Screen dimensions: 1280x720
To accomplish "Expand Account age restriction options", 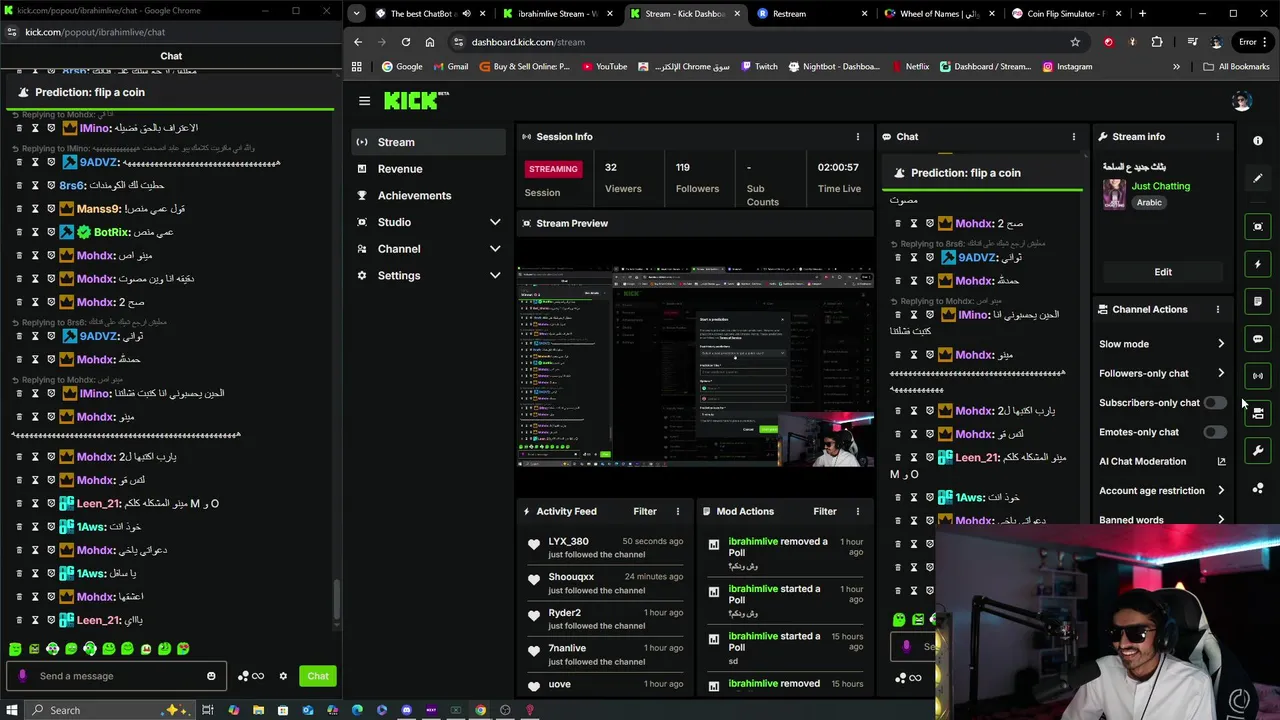I will coord(1221,491).
